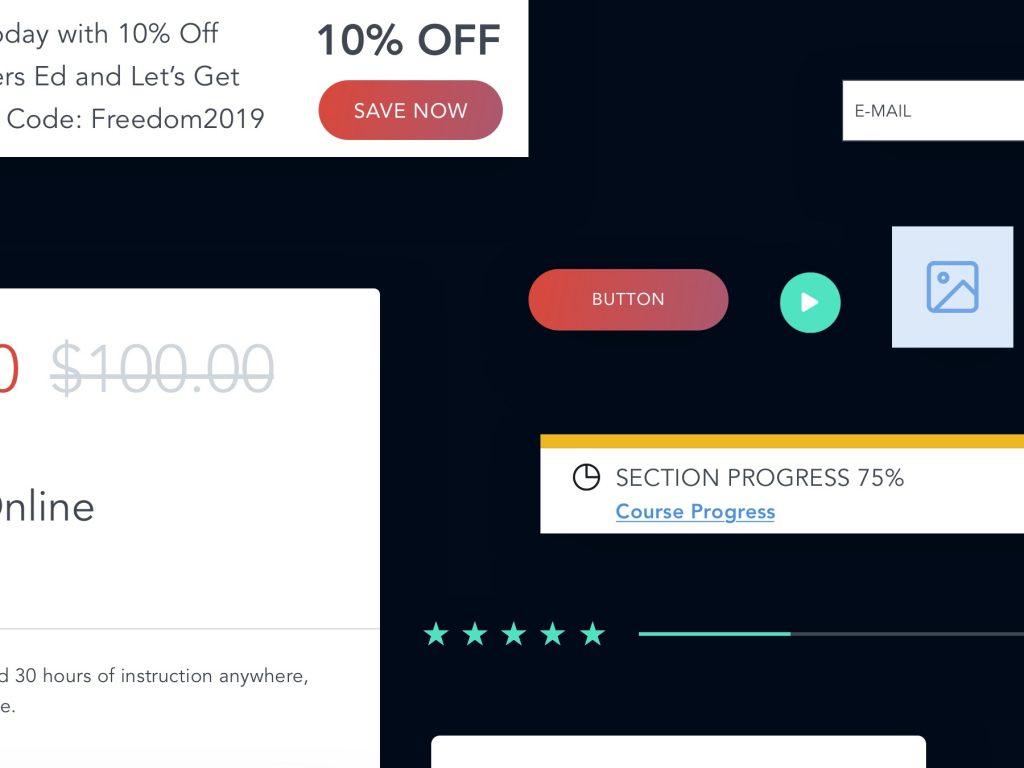Image resolution: width=1024 pixels, height=768 pixels.
Task: Click the yellow bar above Section Progress
Action: [782, 441]
